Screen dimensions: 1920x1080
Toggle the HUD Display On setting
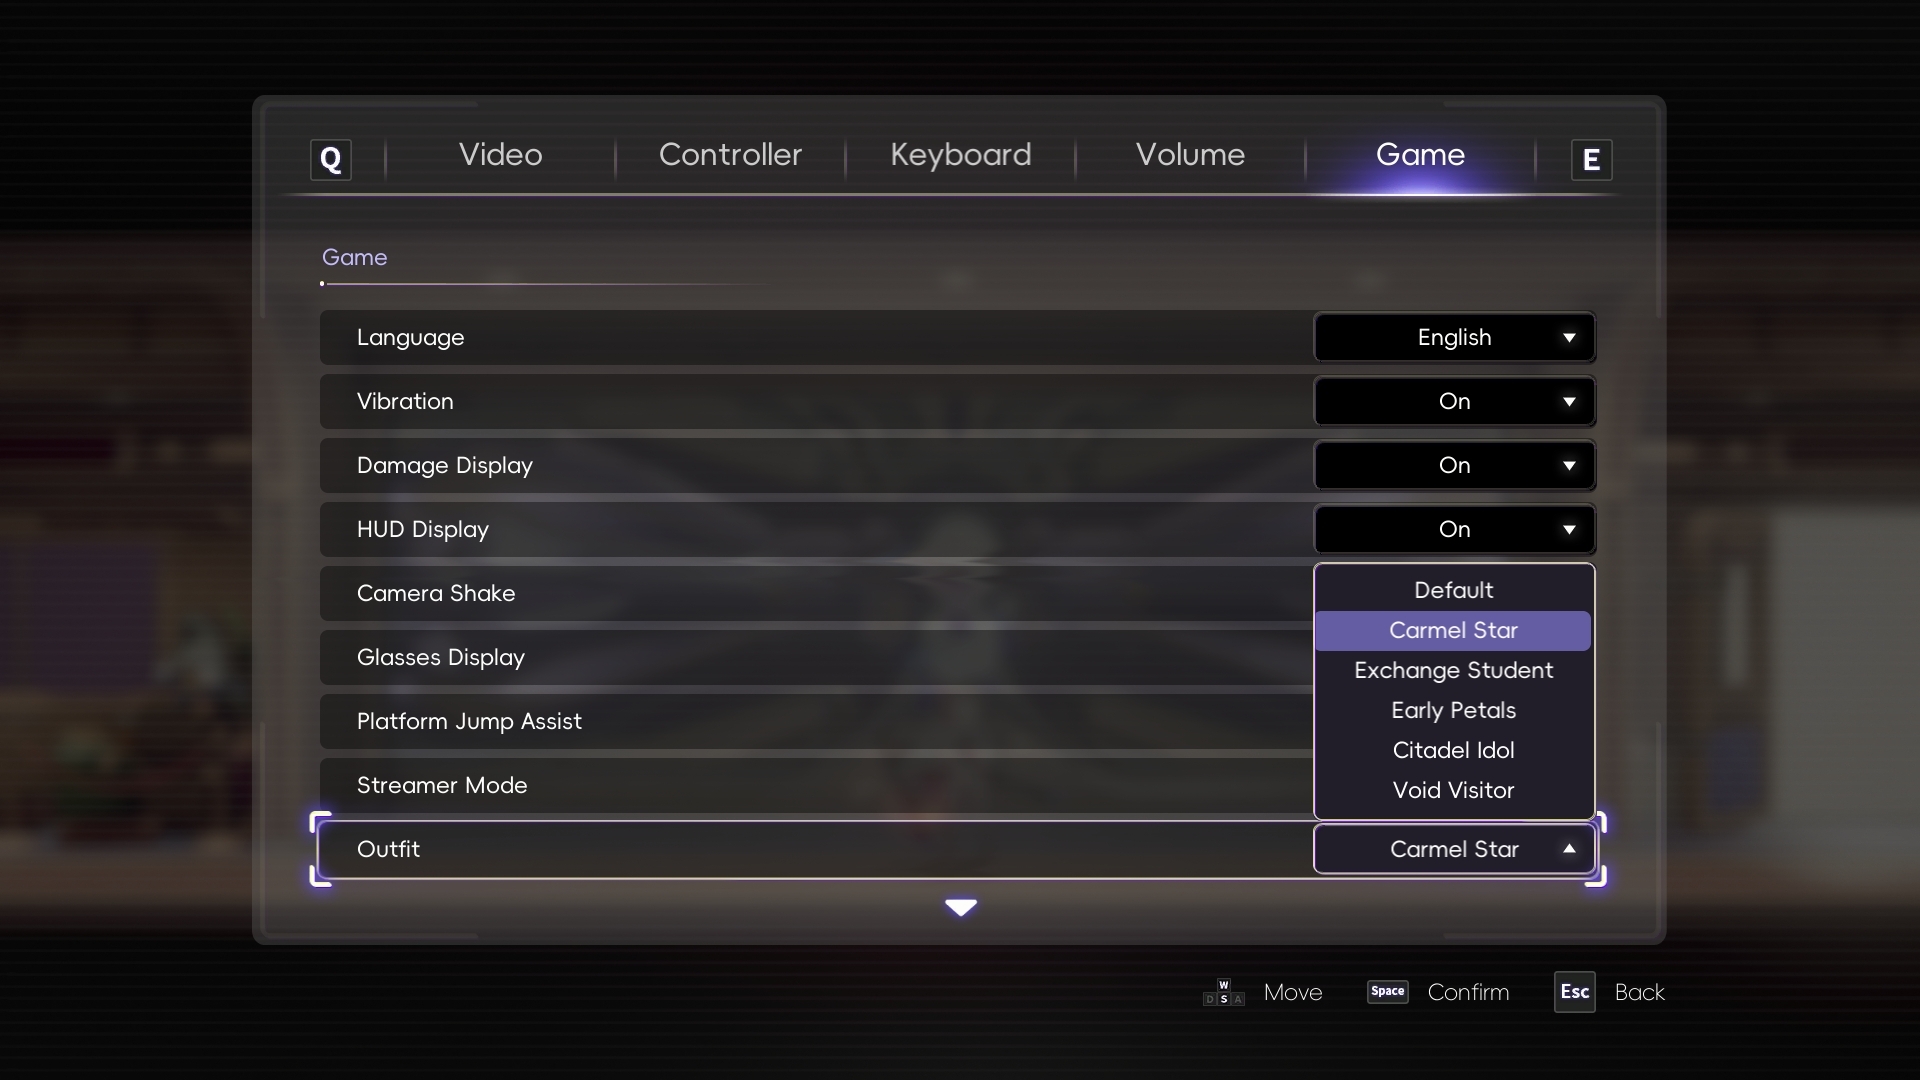(x=1454, y=529)
